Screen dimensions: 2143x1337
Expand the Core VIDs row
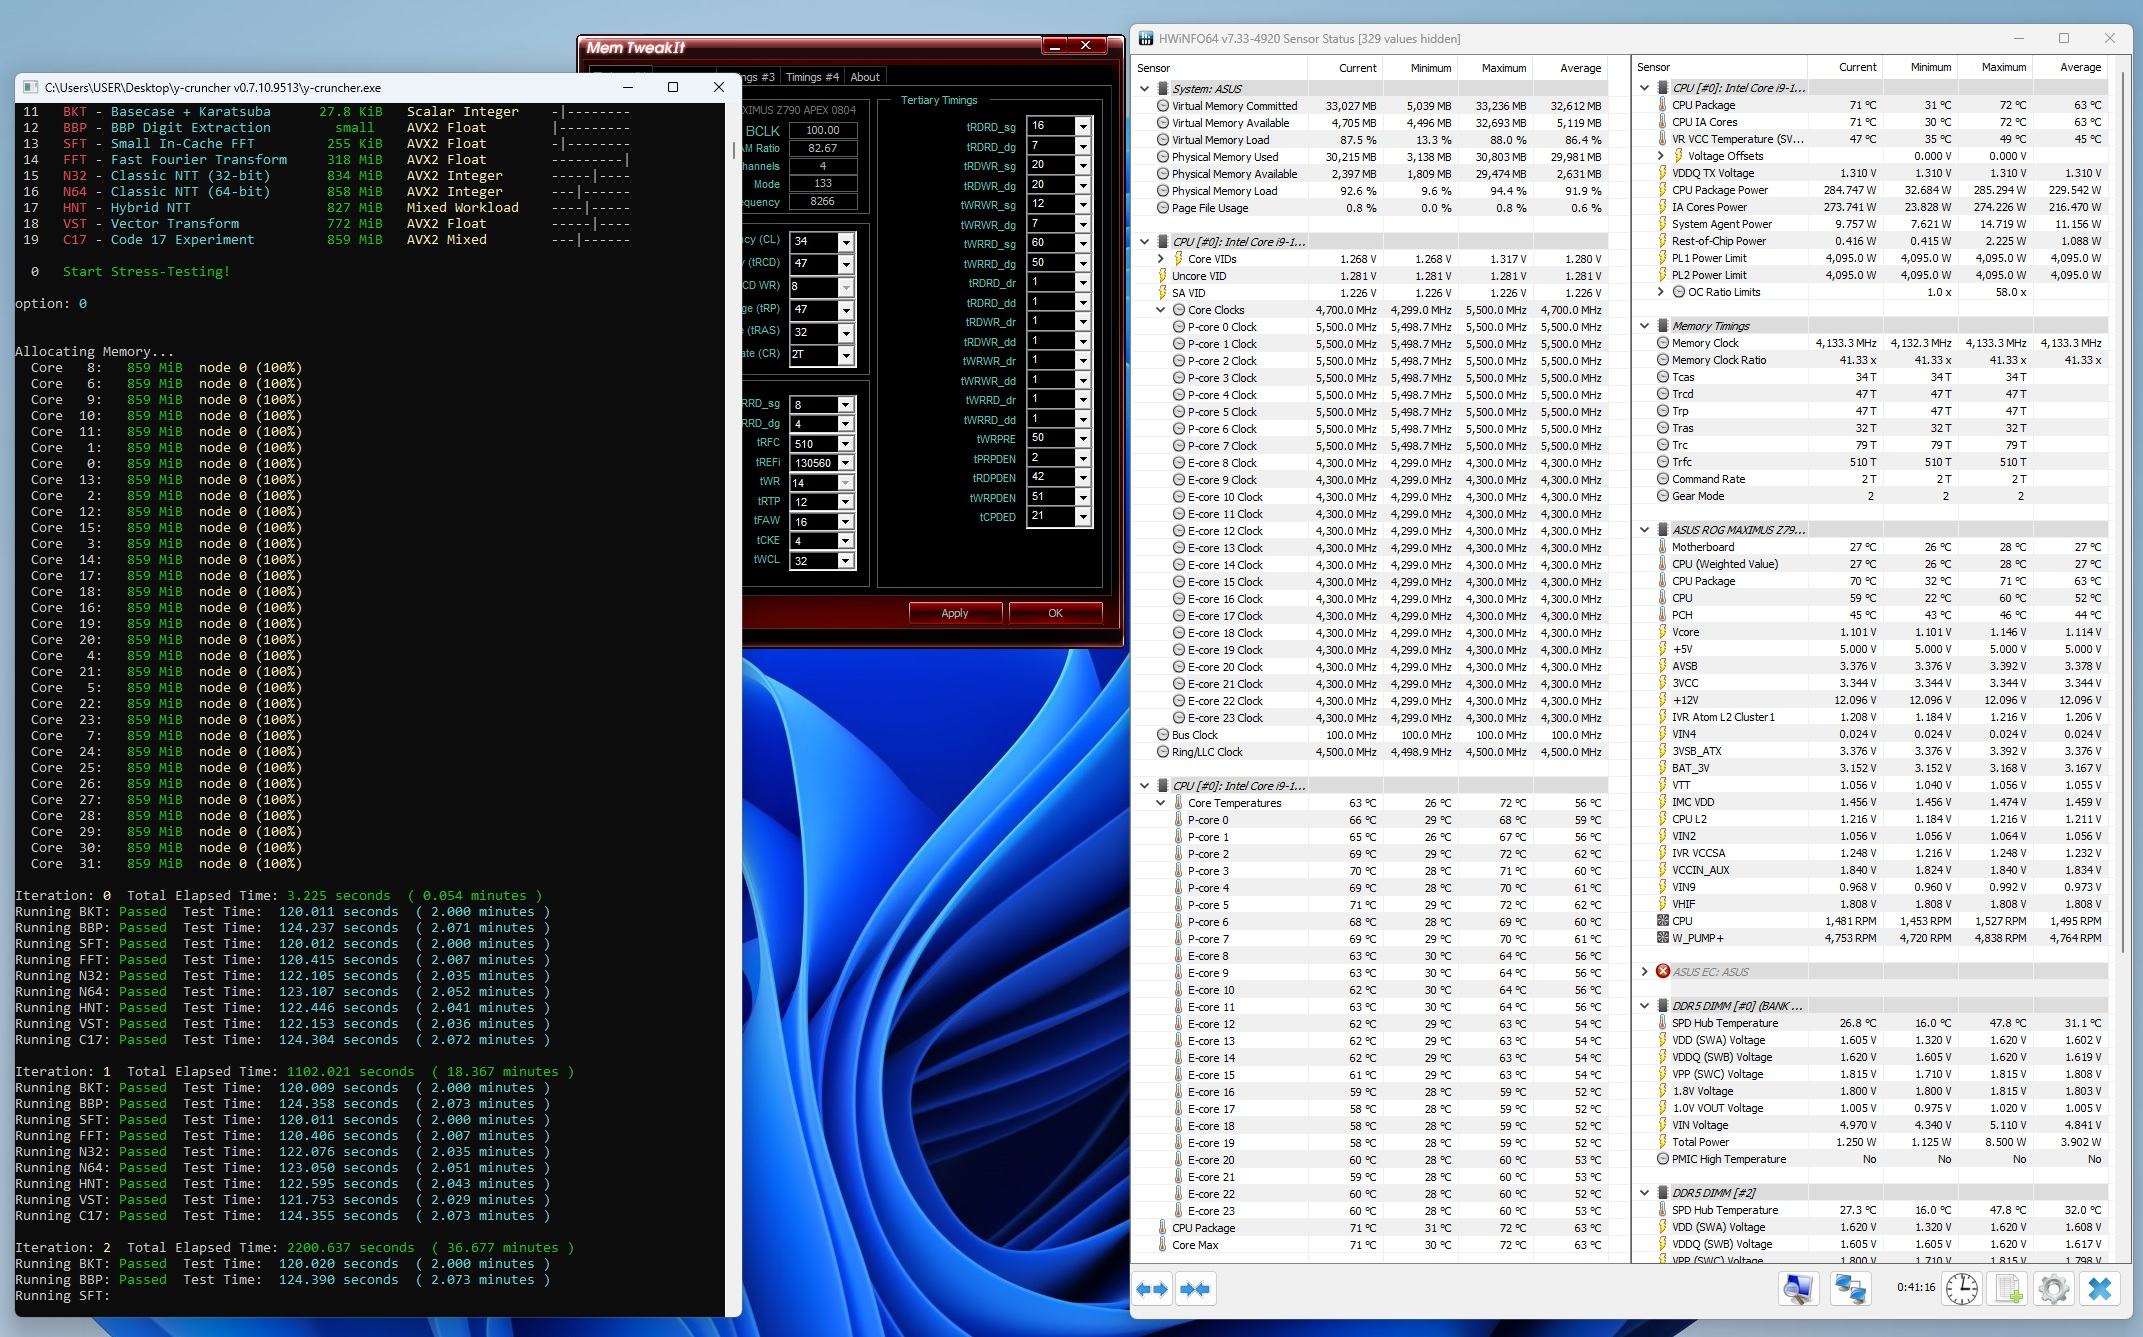pyautogui.click(x=1161, y=259)
